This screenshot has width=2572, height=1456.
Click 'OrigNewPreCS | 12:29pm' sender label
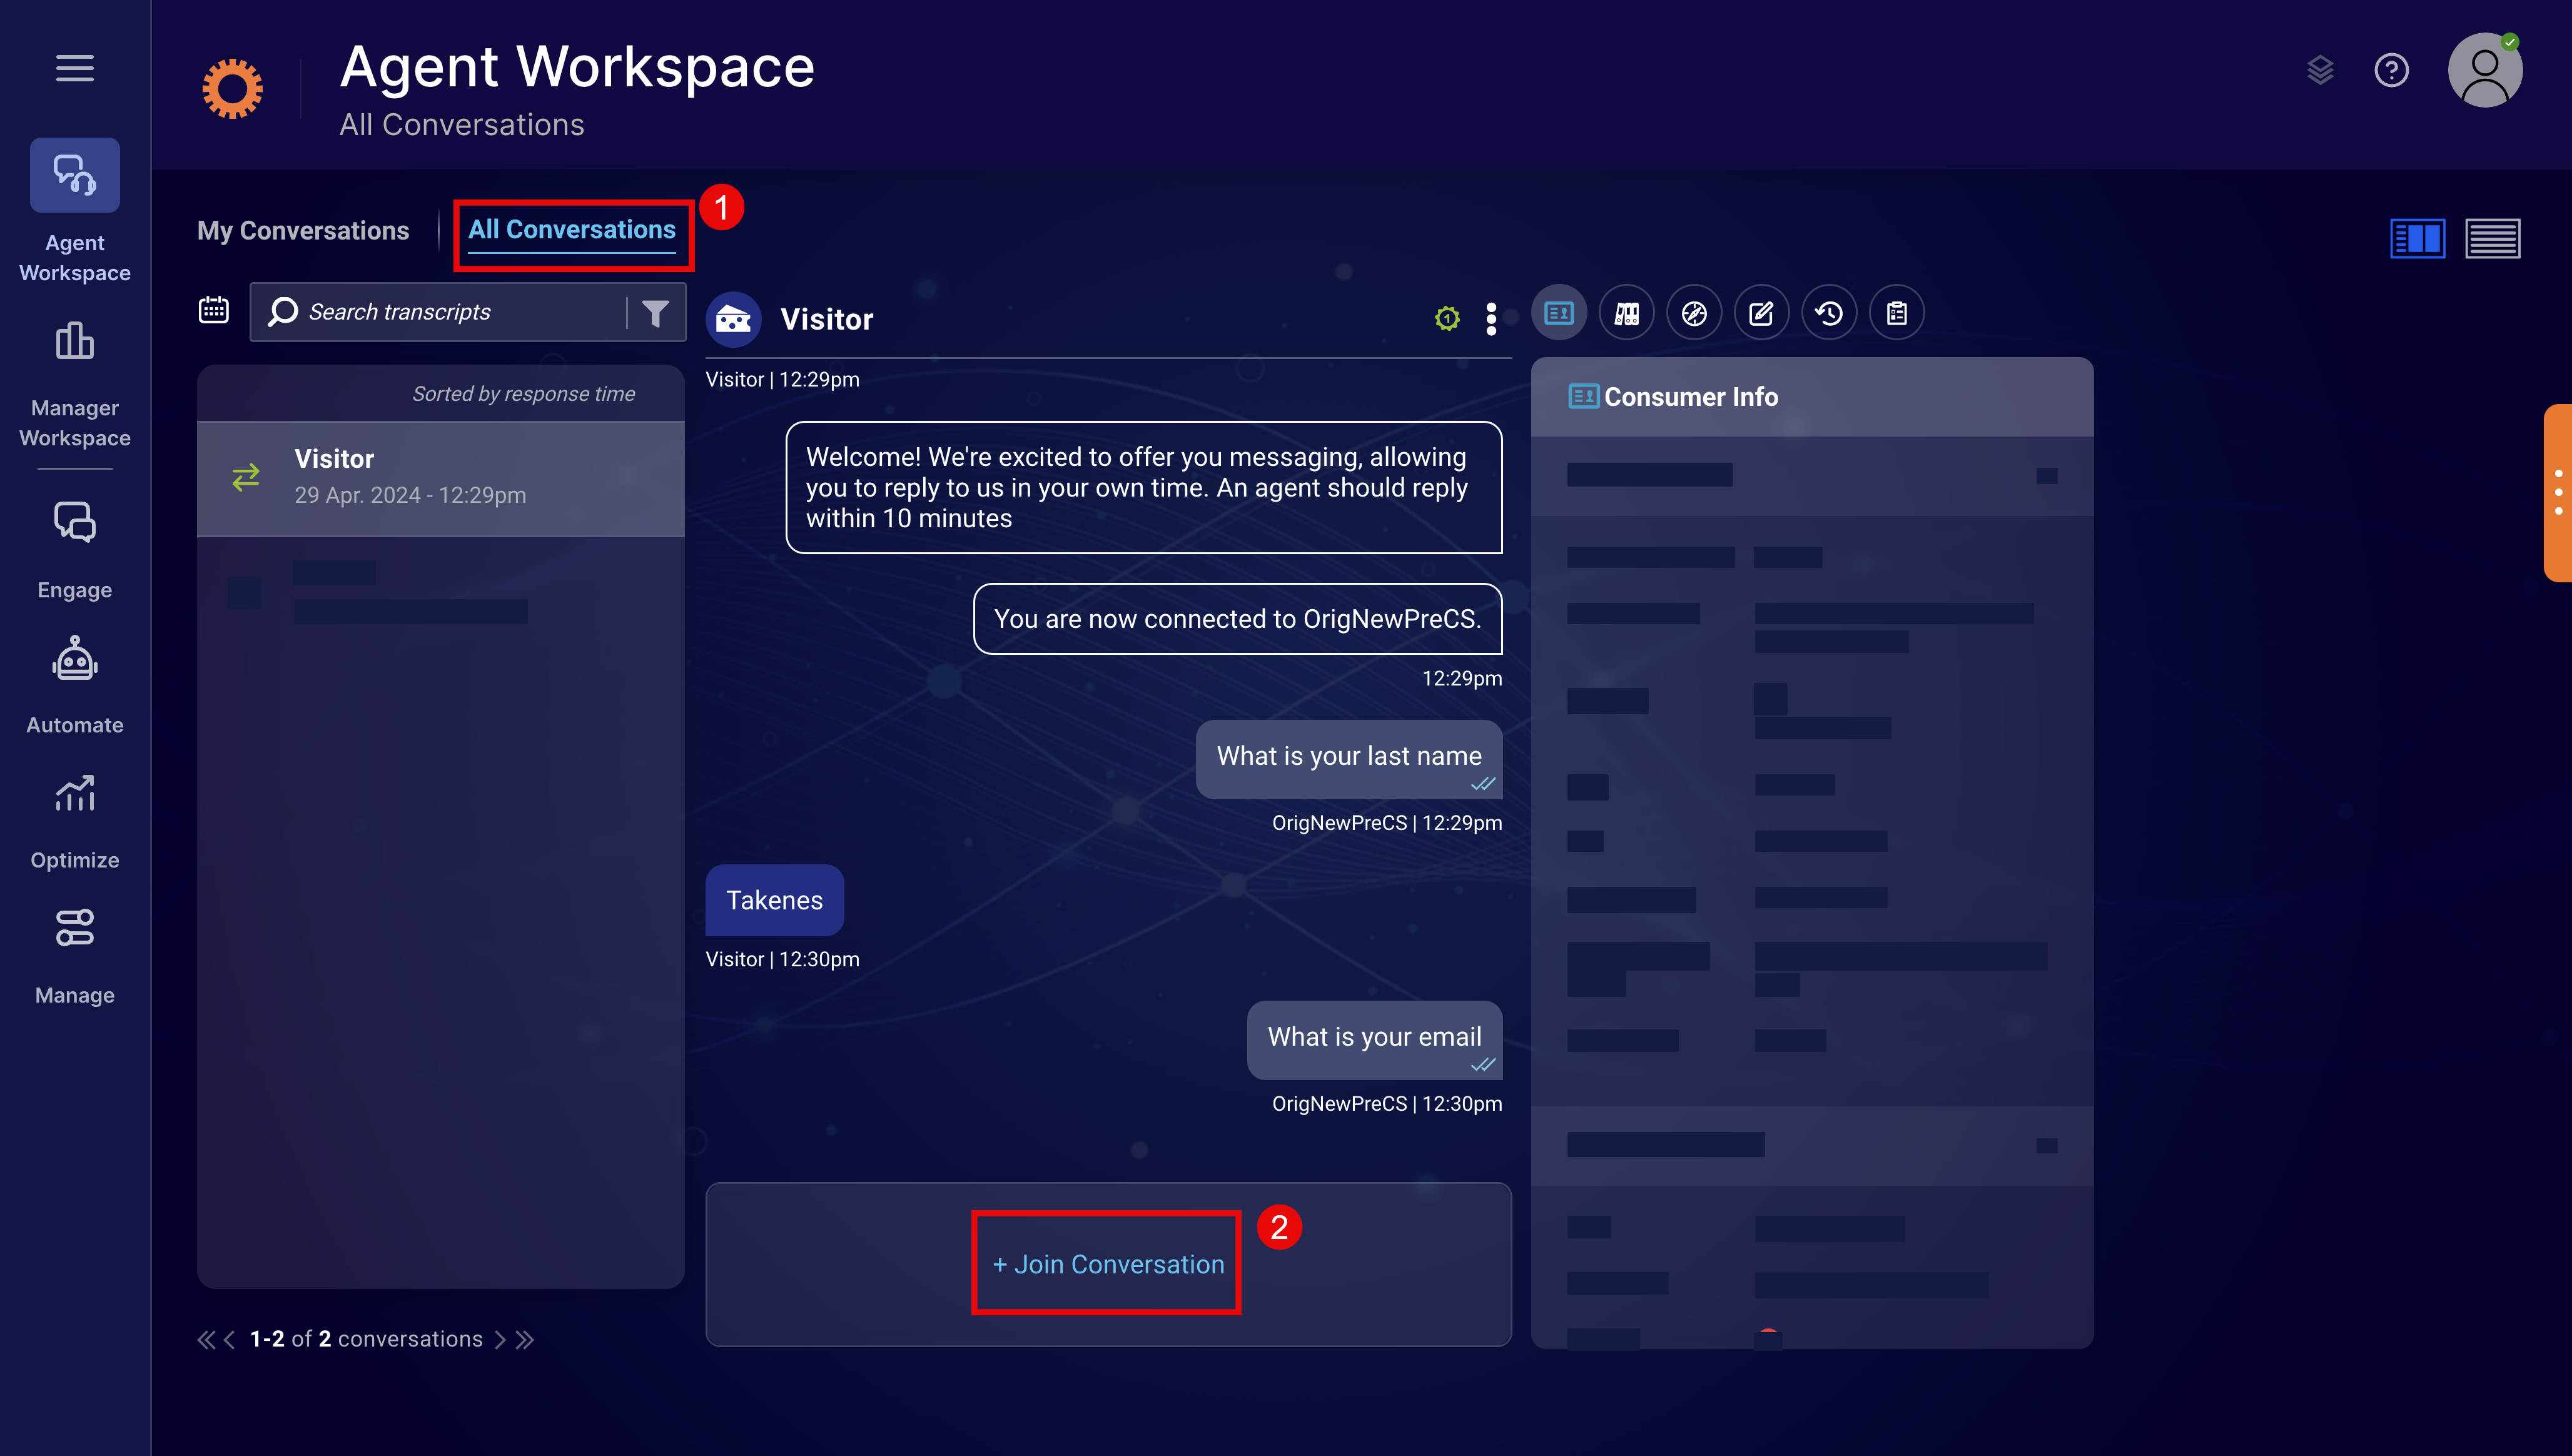1387,823
